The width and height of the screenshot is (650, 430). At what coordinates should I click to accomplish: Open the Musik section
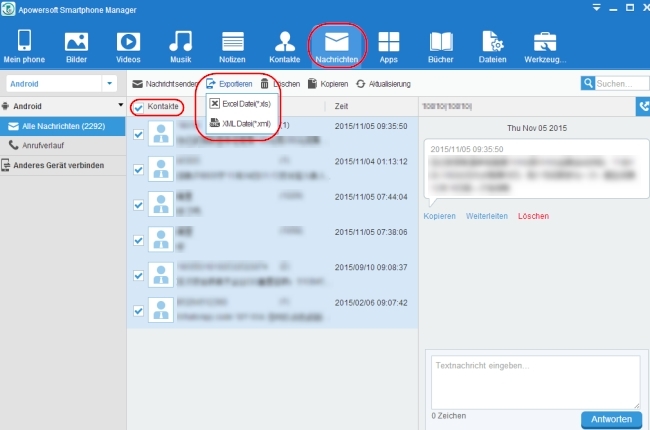pos(180,46)
